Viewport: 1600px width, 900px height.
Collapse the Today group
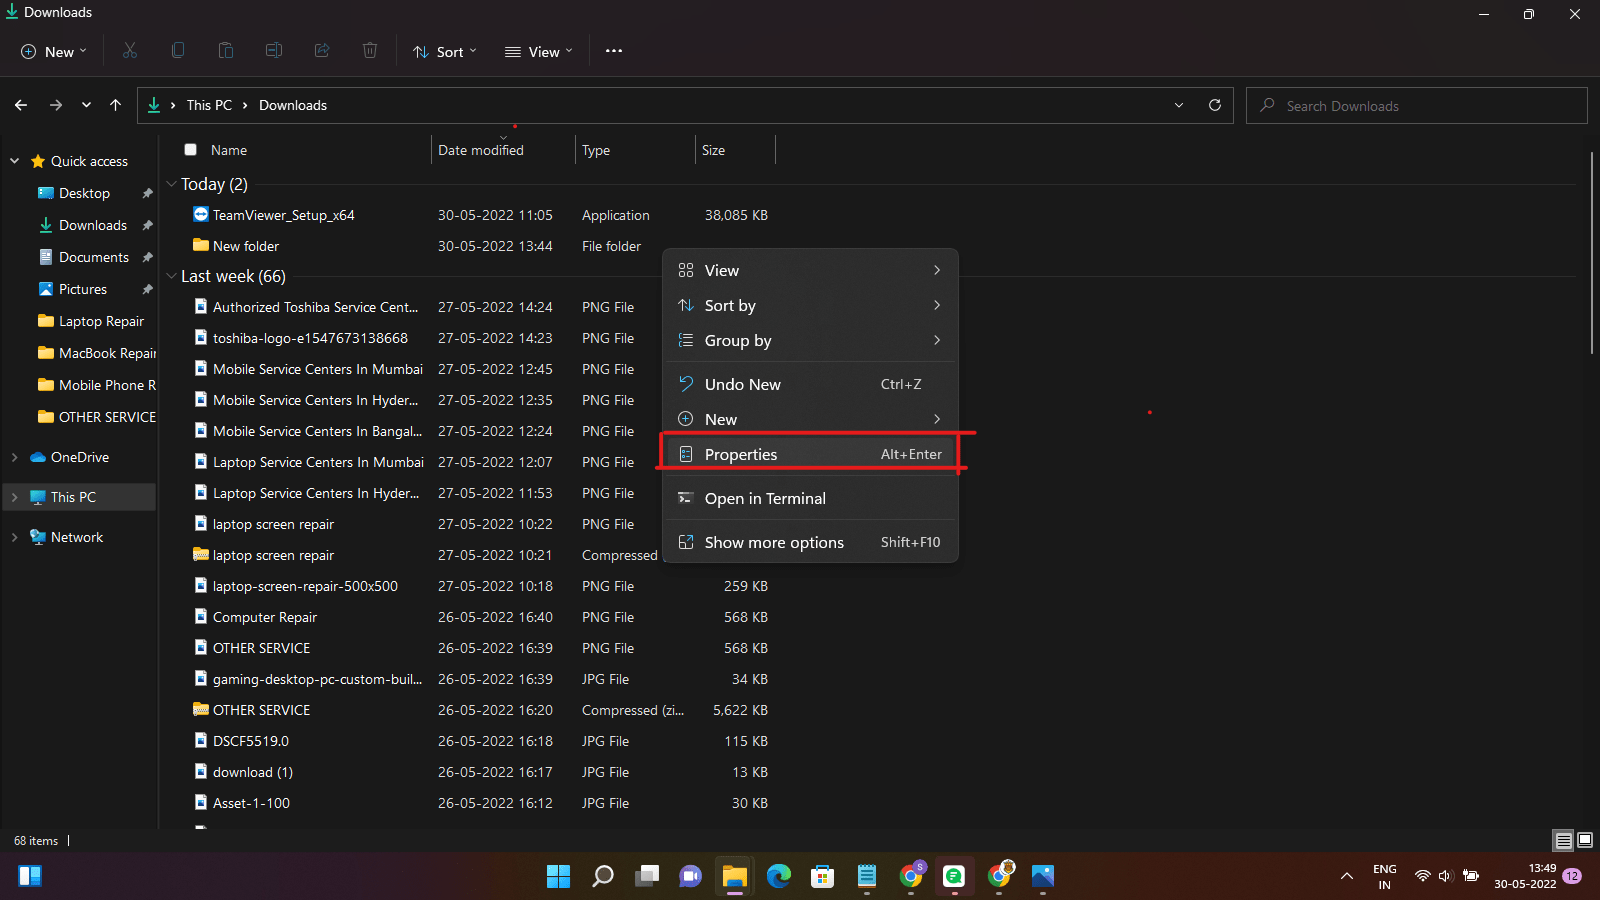click(170, 184)
